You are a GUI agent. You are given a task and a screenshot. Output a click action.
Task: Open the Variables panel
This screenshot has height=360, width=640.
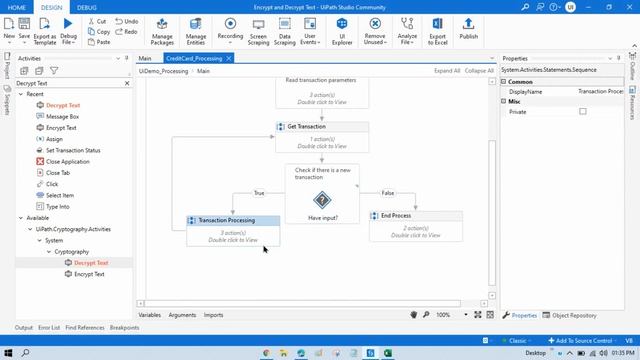point(149,315)
